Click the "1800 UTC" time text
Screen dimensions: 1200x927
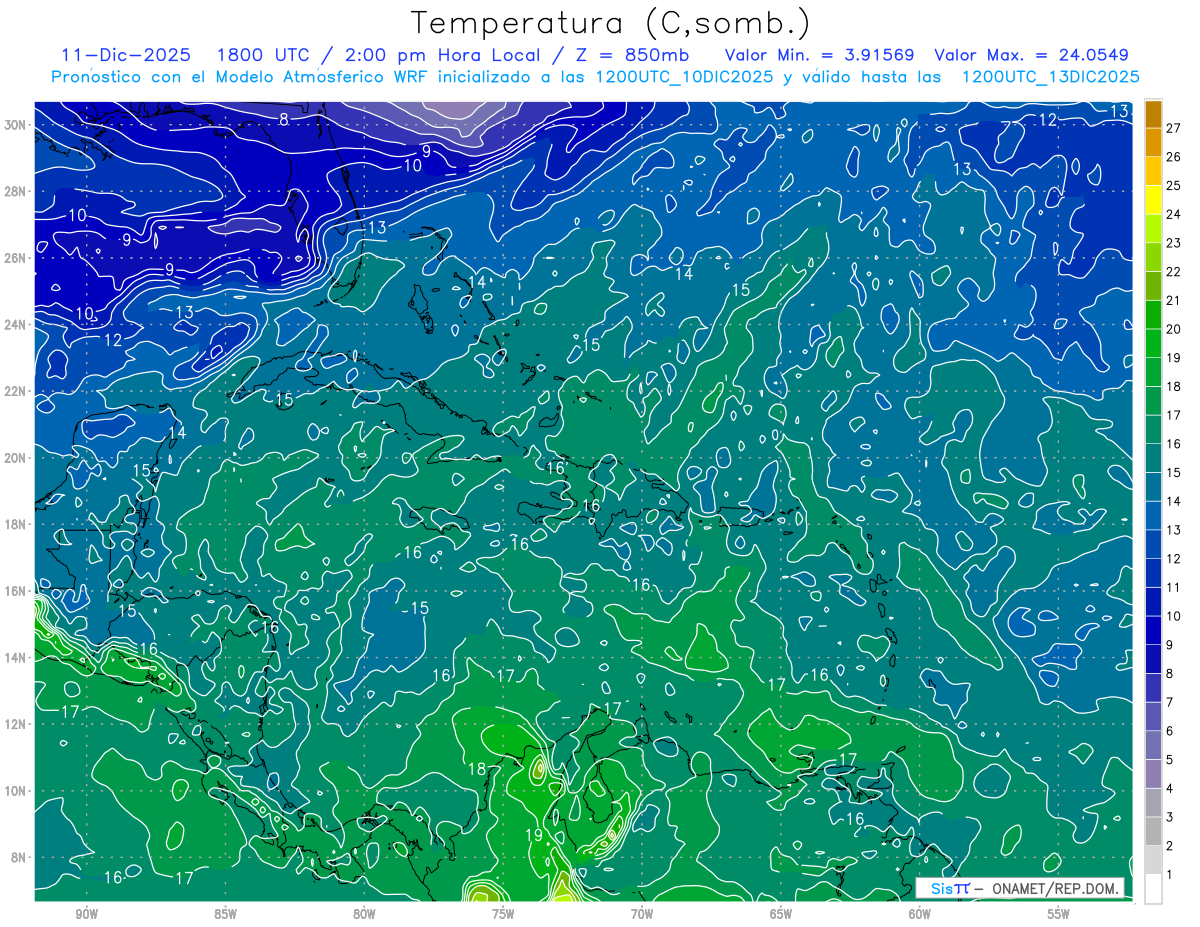[x=263, y=55]
